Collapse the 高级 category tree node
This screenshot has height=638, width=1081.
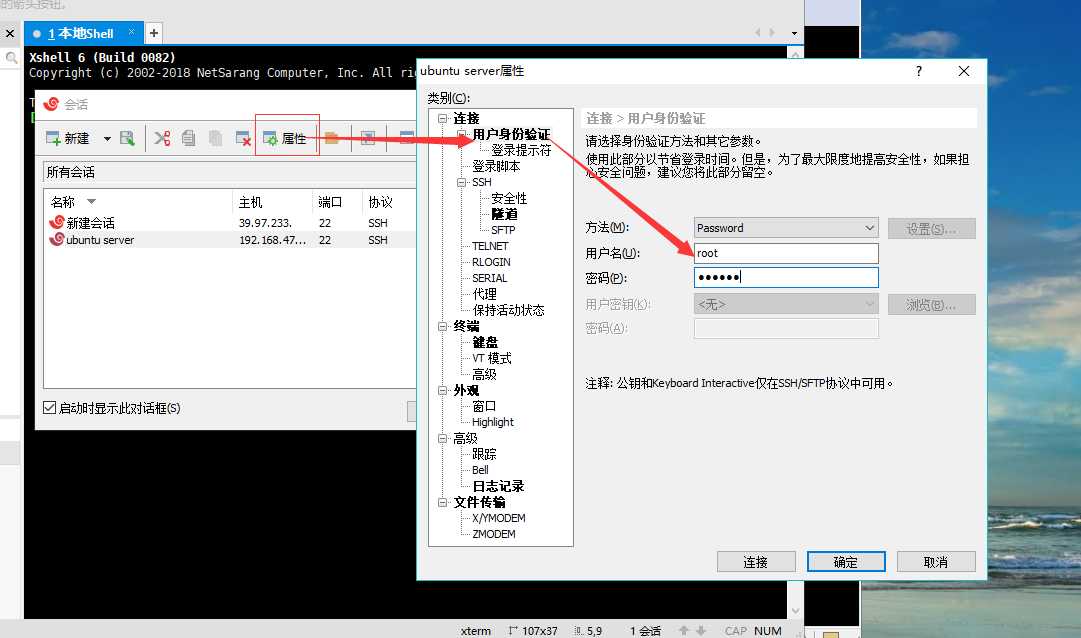coord(443,438)
